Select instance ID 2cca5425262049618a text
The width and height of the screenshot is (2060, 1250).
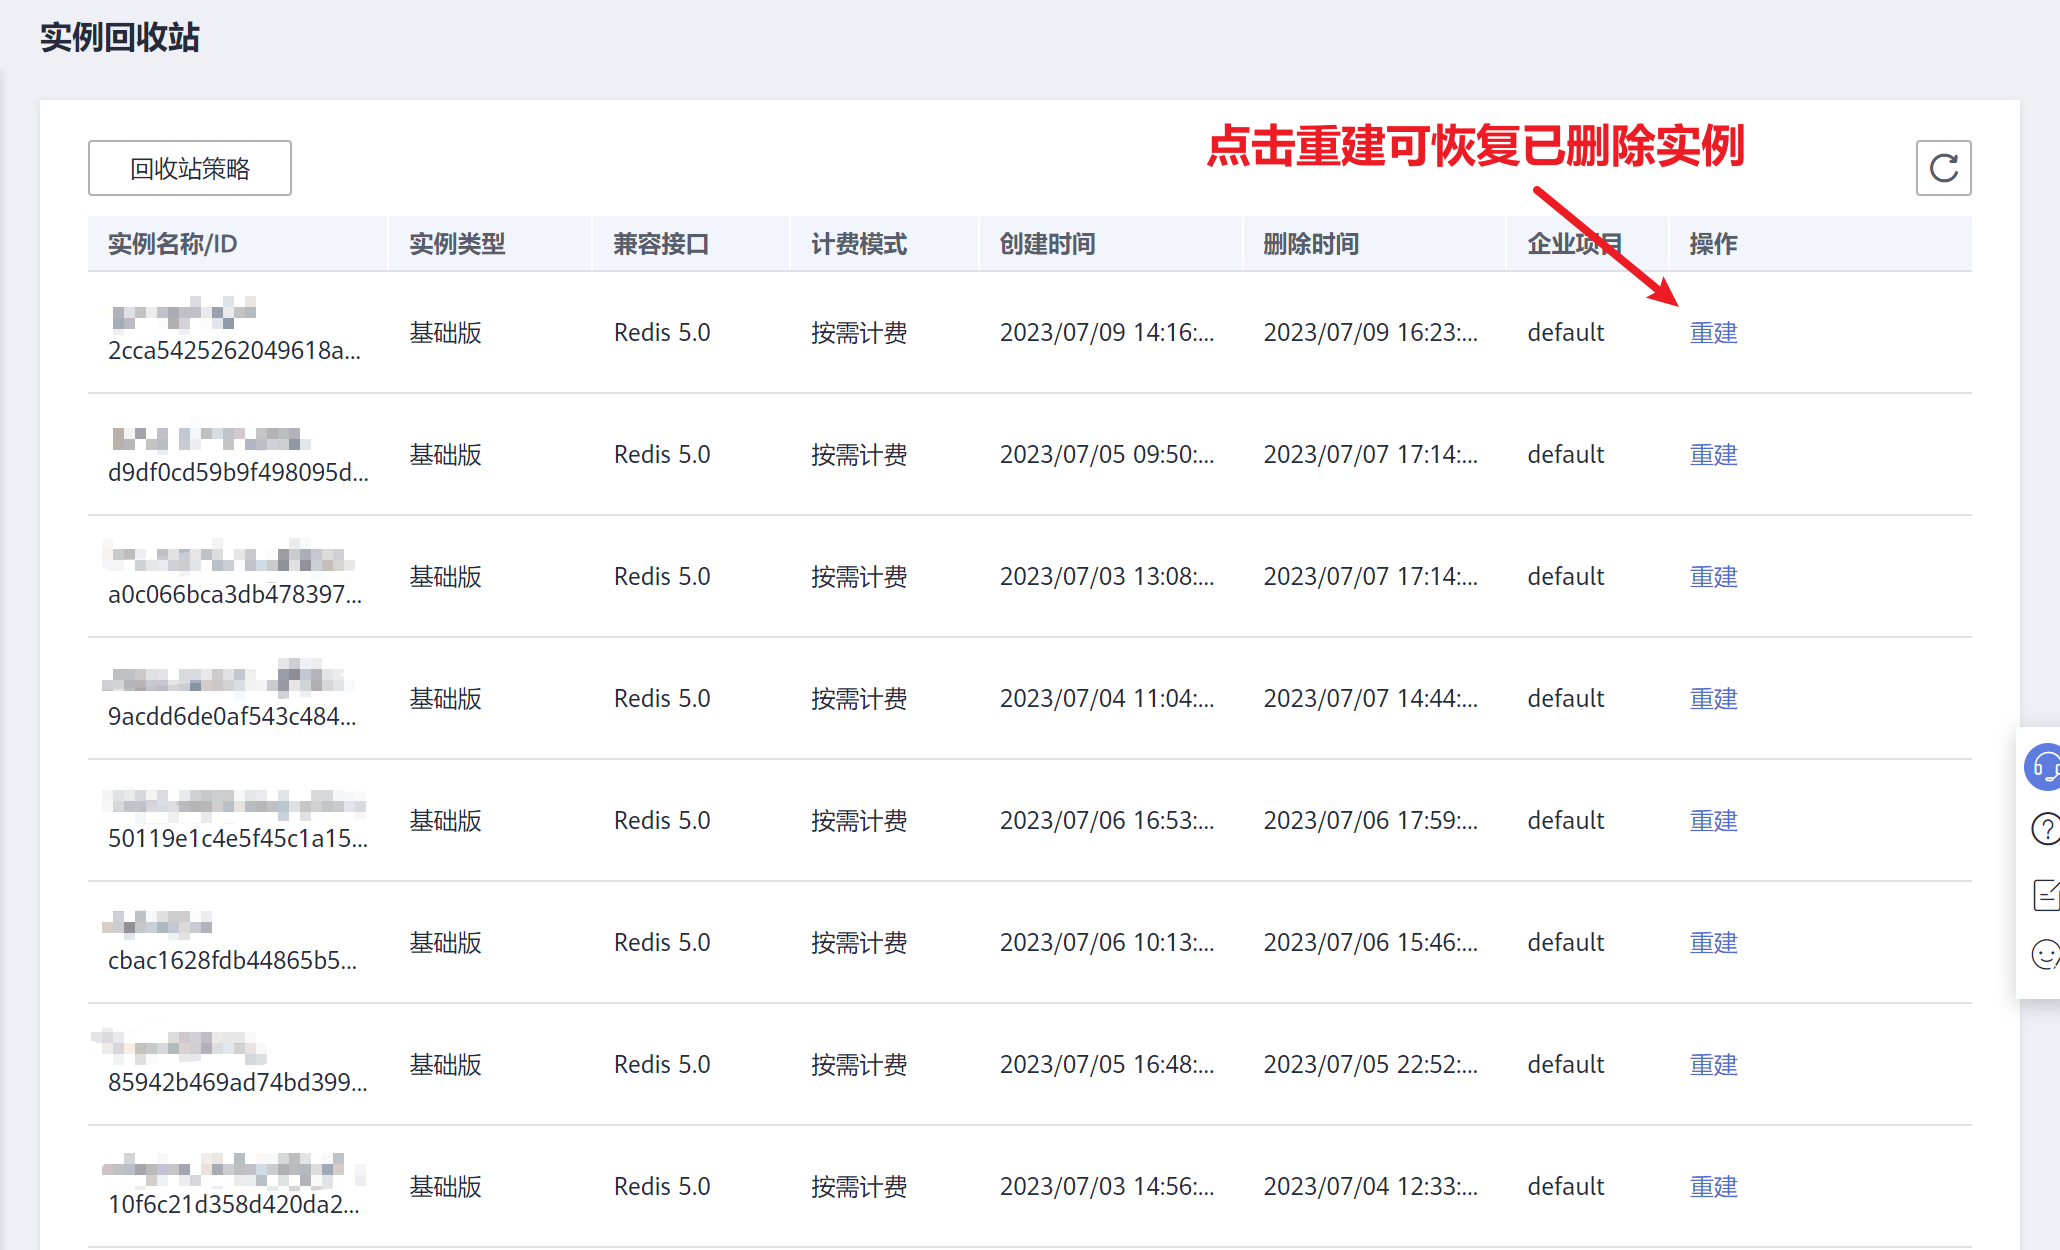[x=233, y=351]
